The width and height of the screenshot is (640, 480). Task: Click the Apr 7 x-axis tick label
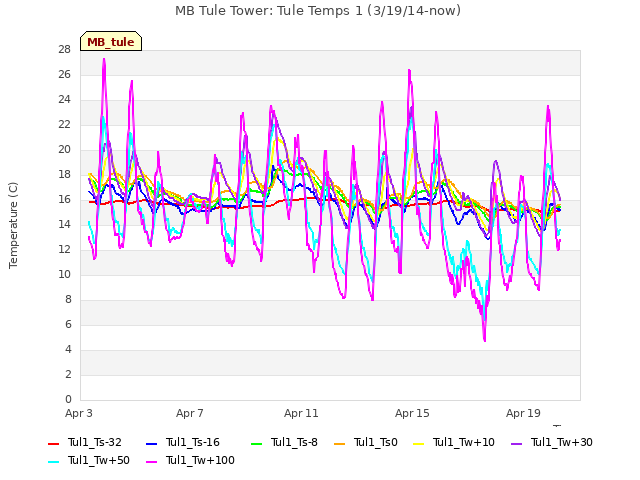pyautogui.click(x=190, y=413)
